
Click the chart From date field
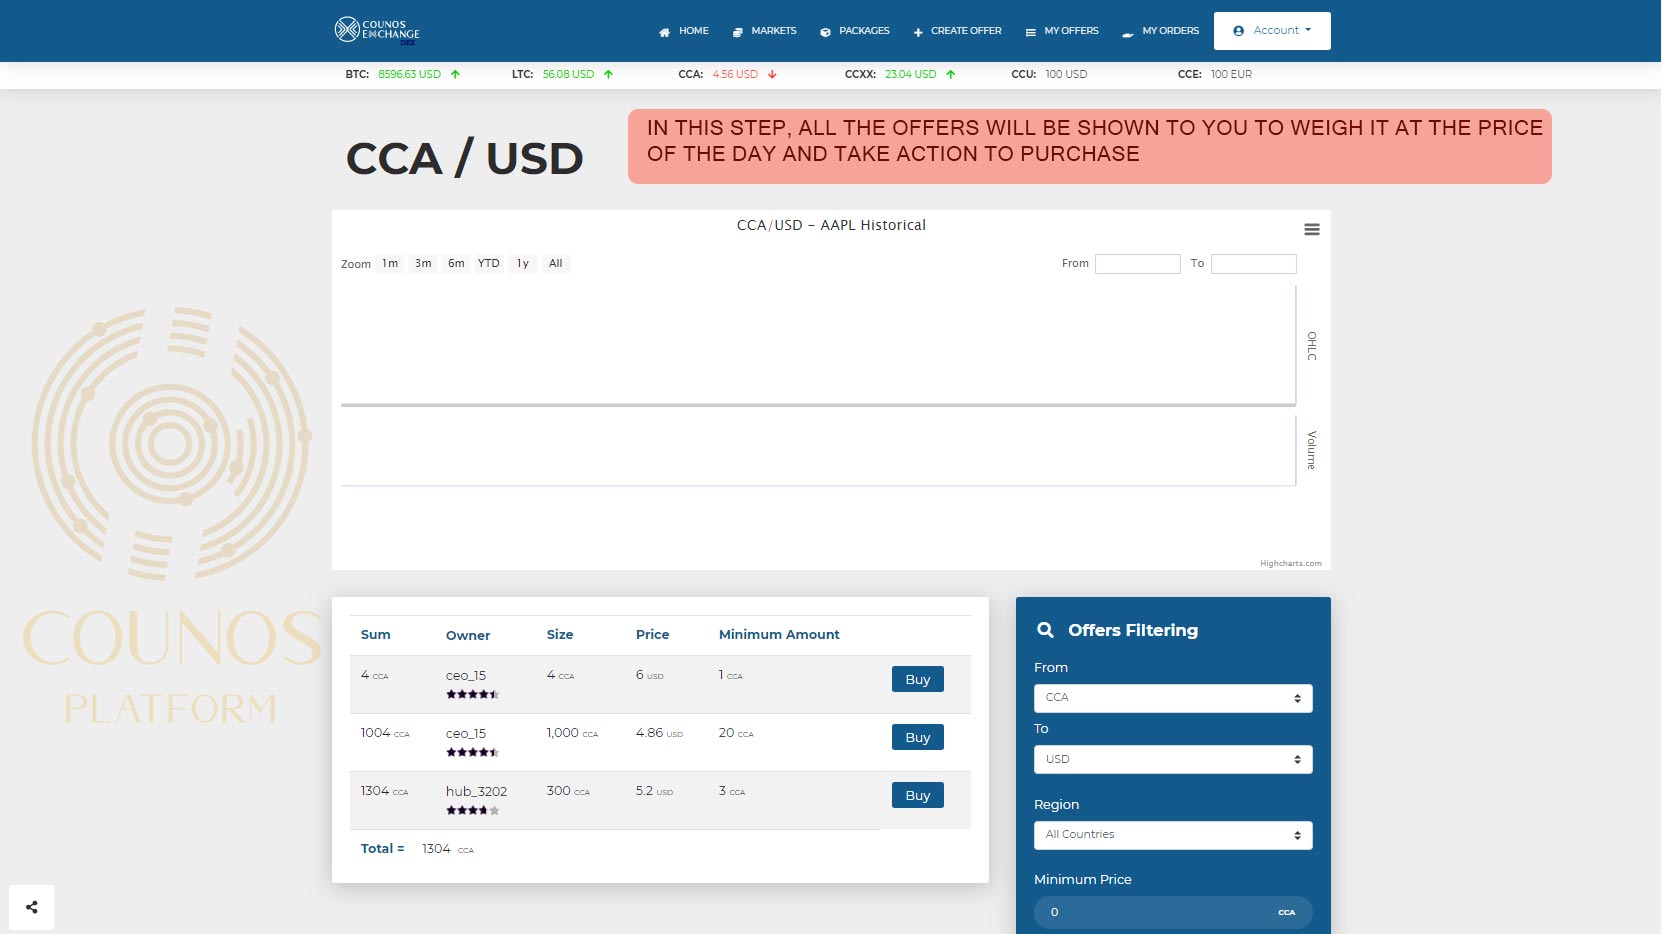[1138, 264]
